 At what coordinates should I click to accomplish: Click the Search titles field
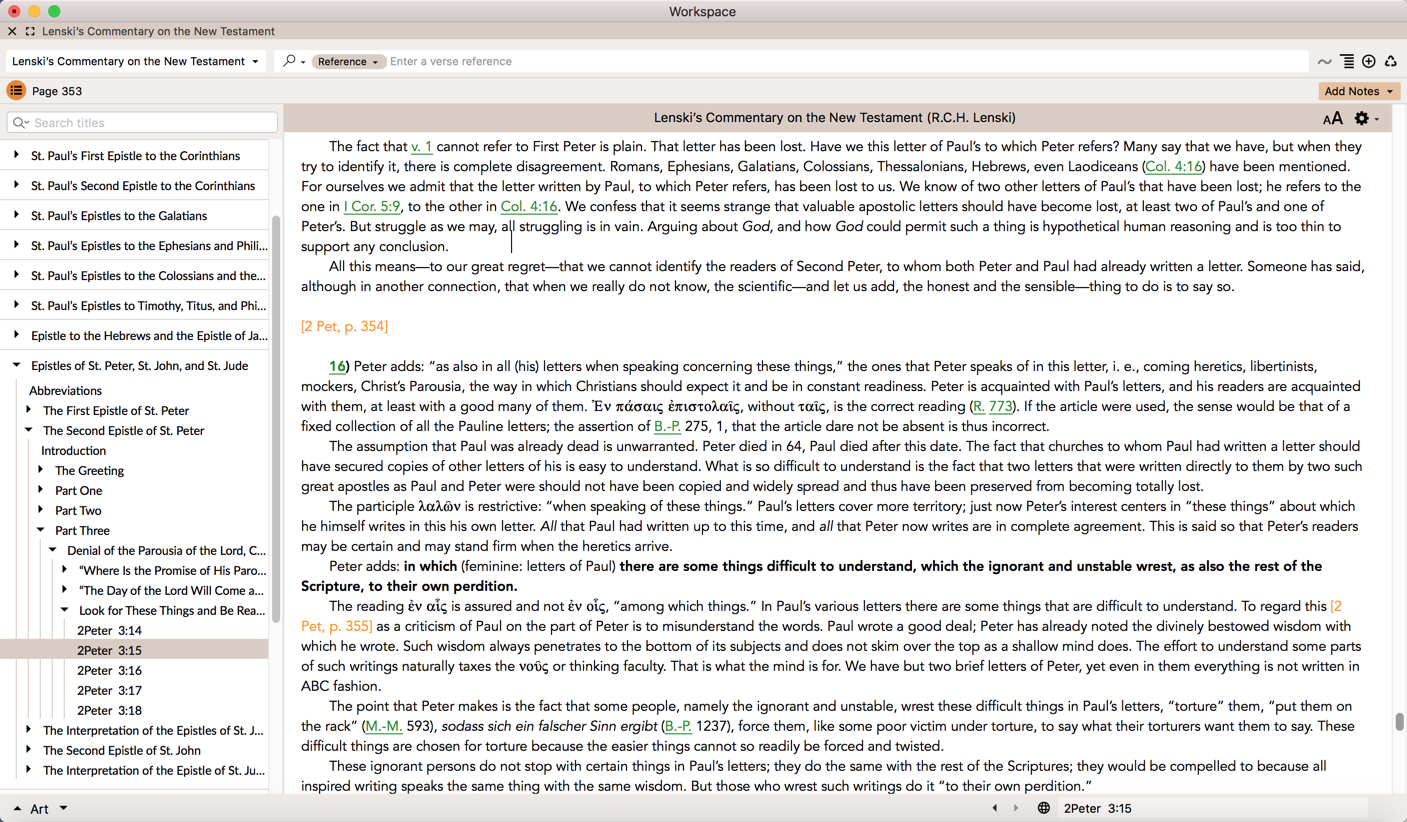142,122
